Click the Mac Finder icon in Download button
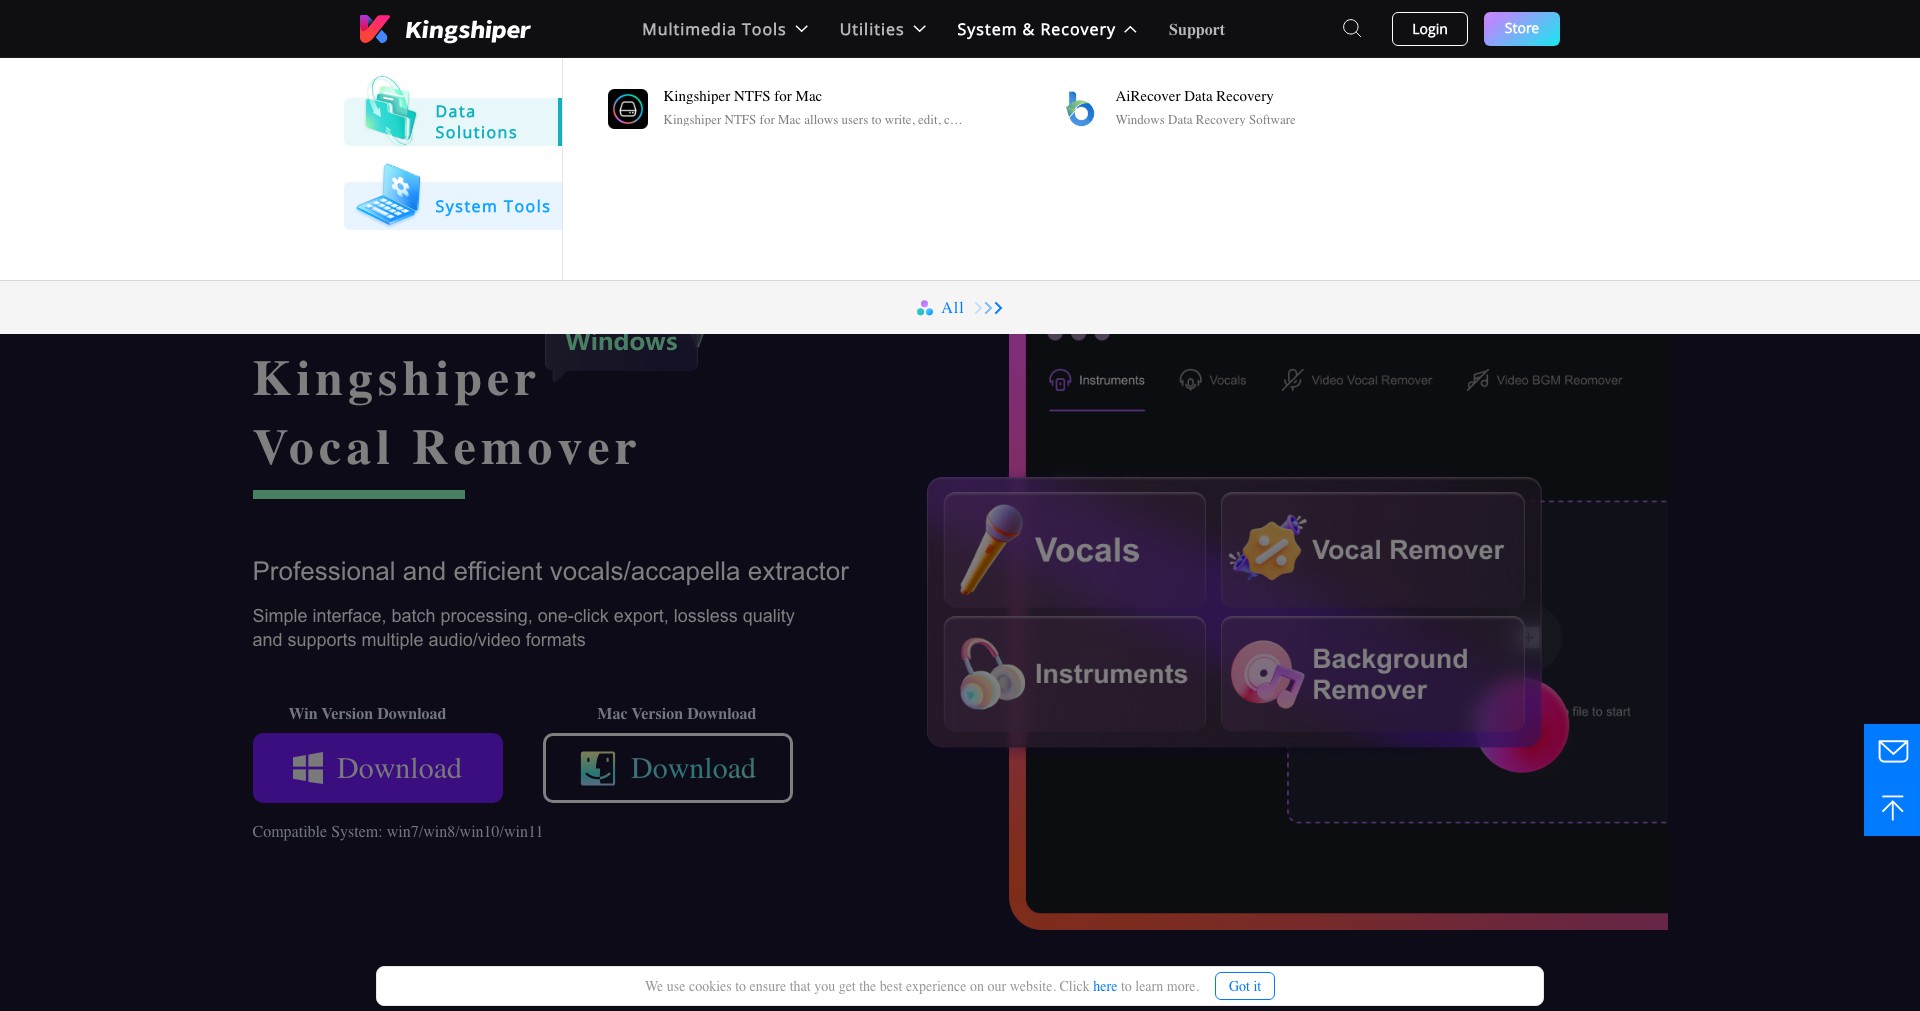 coord(598,768)
